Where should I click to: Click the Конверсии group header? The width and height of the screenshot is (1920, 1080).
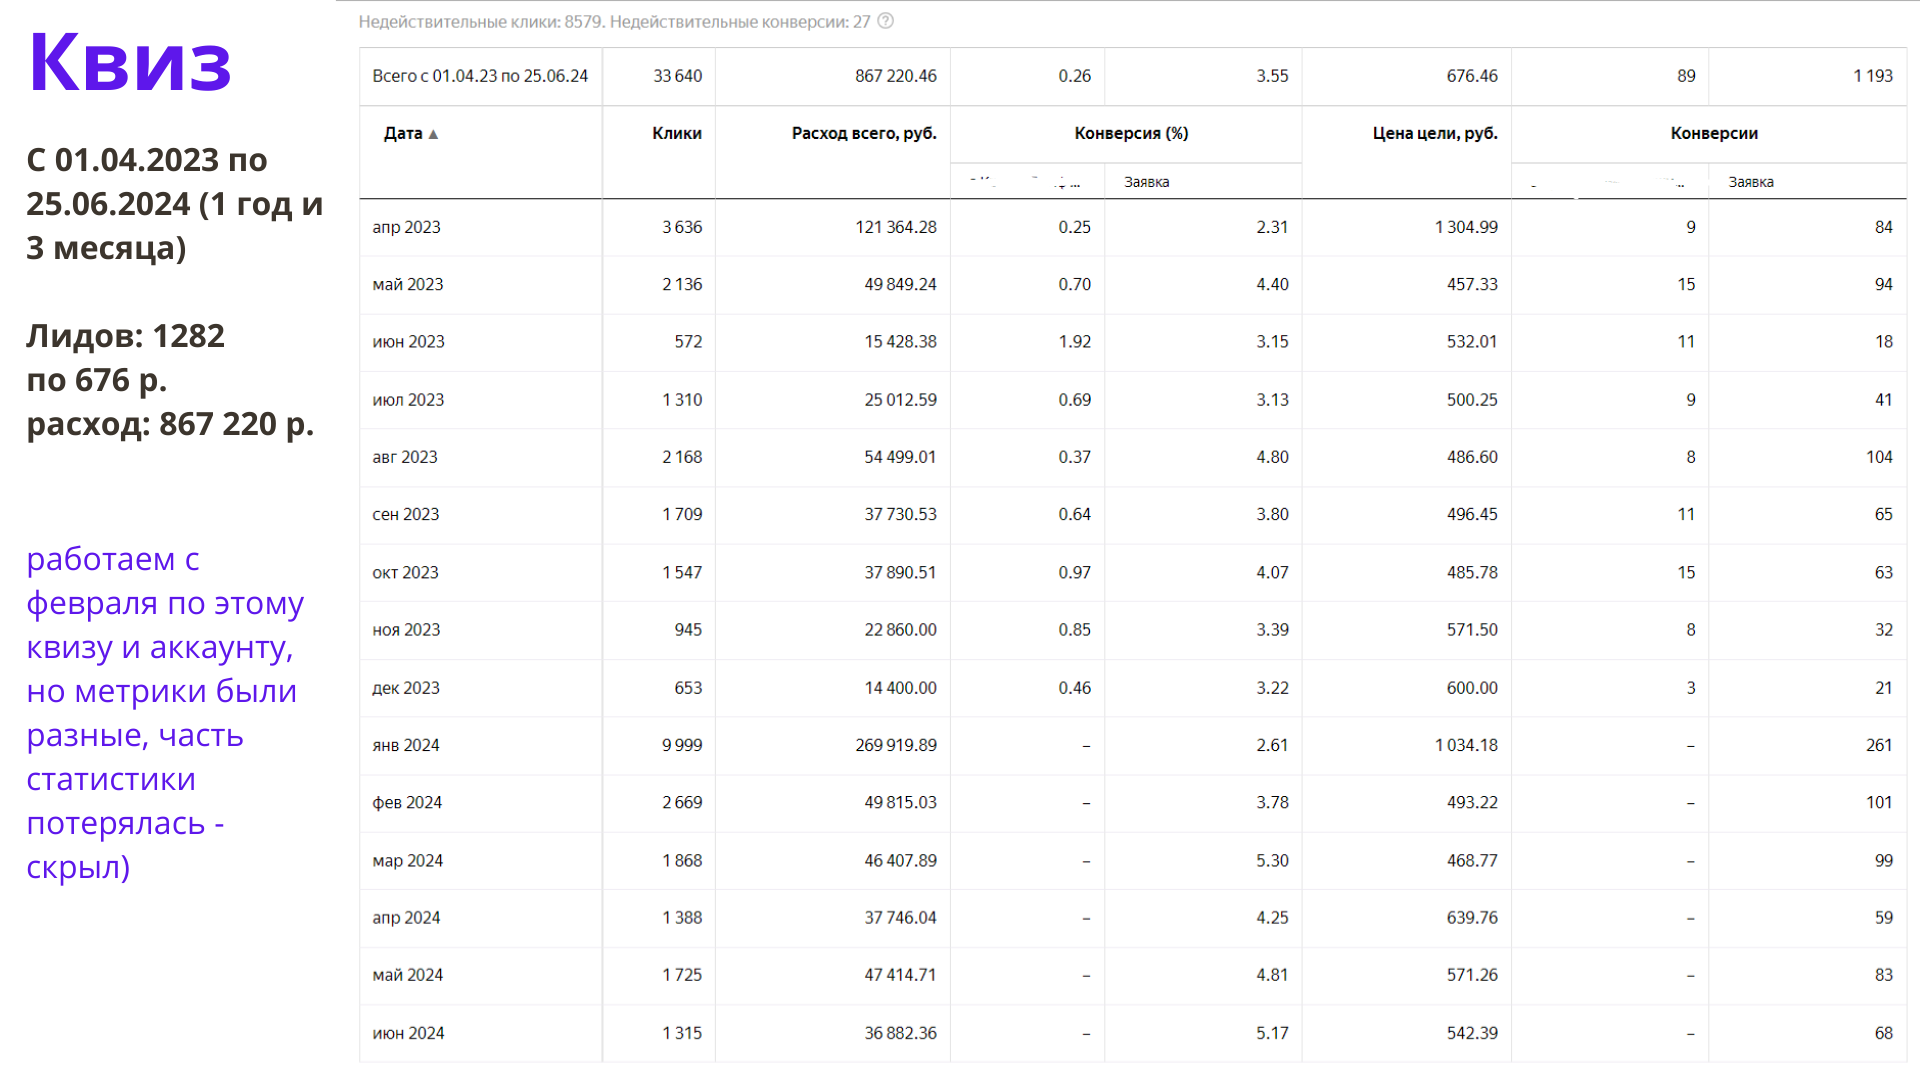[x=1713, y=133]
